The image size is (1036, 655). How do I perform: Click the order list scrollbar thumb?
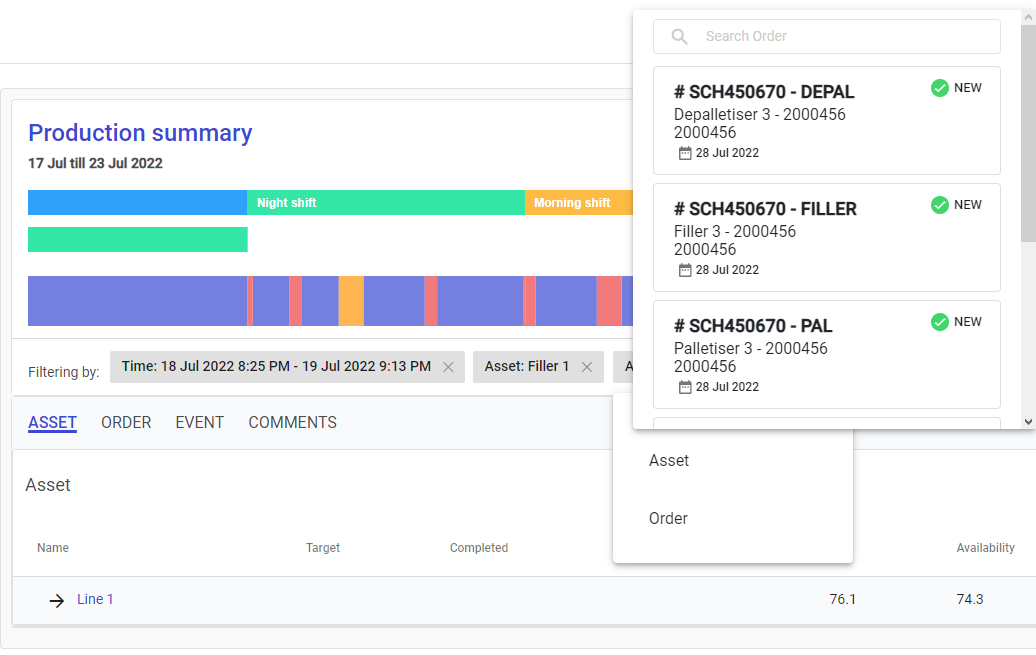(1028, 134)
